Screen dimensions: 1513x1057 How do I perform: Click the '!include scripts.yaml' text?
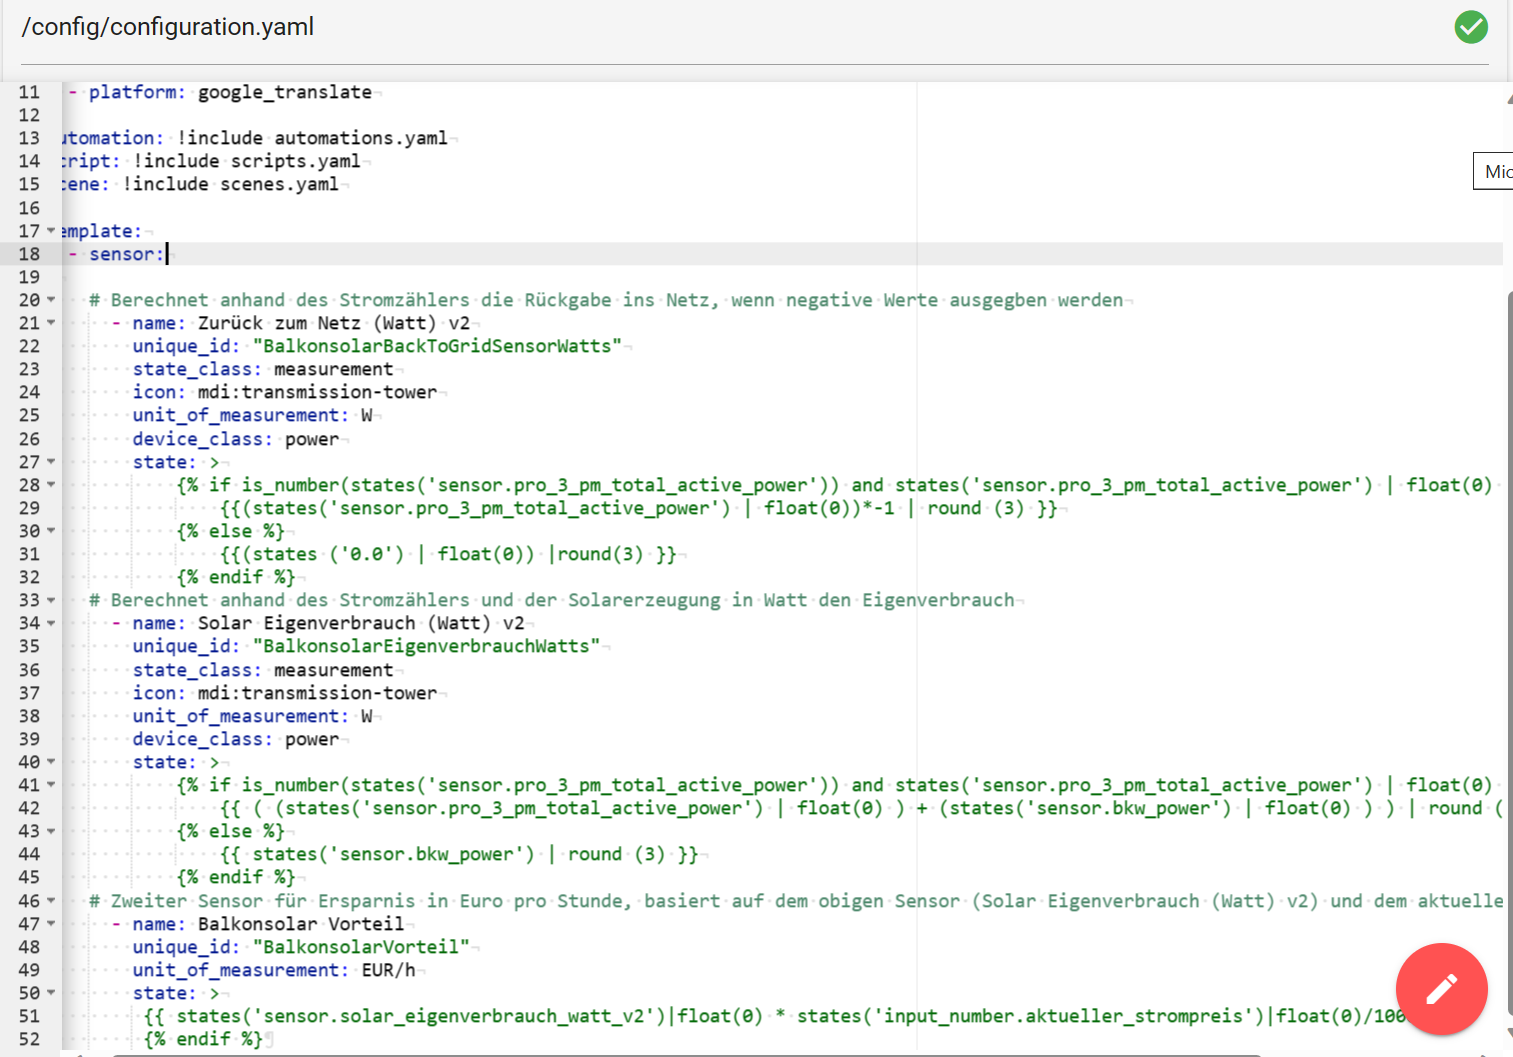[247, 161]
